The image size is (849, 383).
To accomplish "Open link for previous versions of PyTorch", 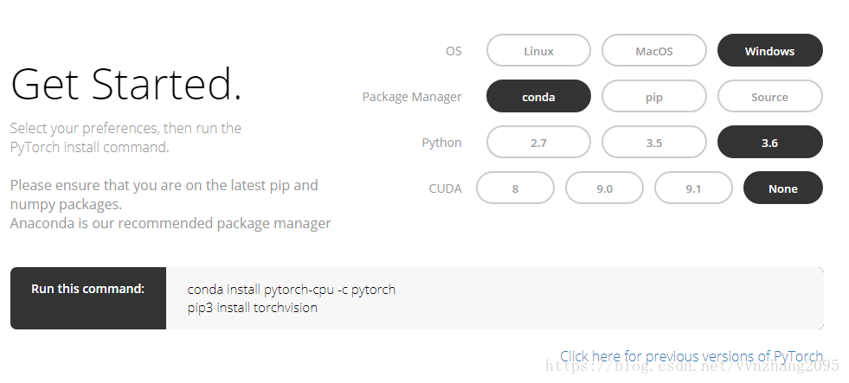I will (691, 356).
